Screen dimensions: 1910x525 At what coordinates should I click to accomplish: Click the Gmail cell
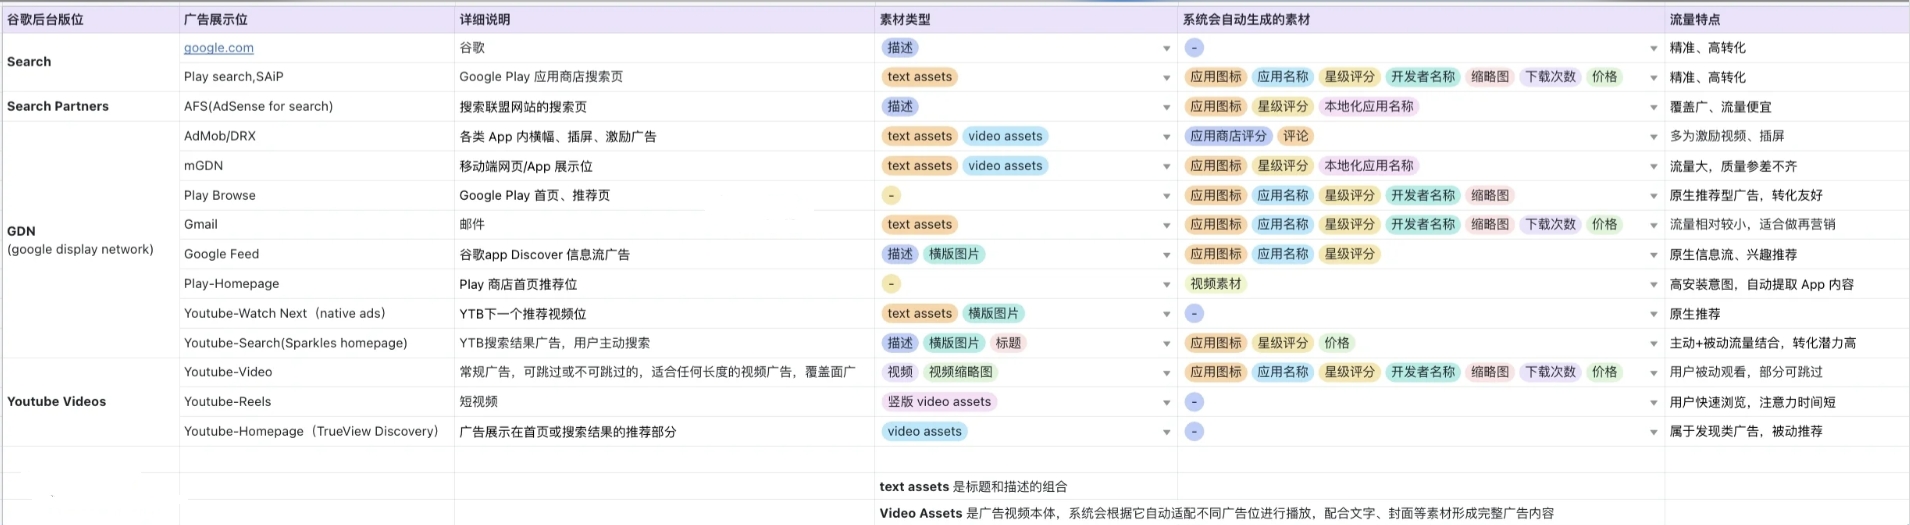pyautogui.click(x=317, y=225)
